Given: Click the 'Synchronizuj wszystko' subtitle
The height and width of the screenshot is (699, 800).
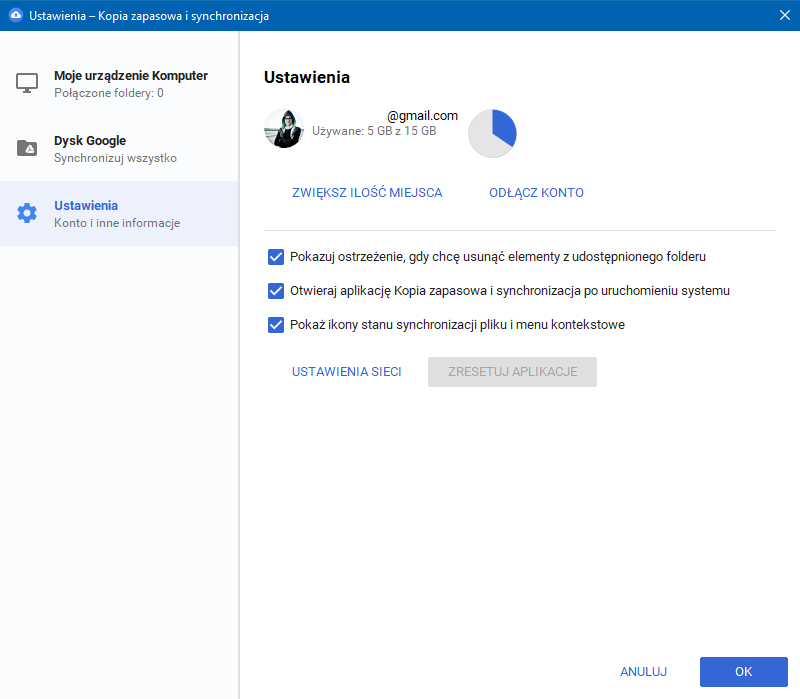Looking at the screenshot, I should [115, 158].
